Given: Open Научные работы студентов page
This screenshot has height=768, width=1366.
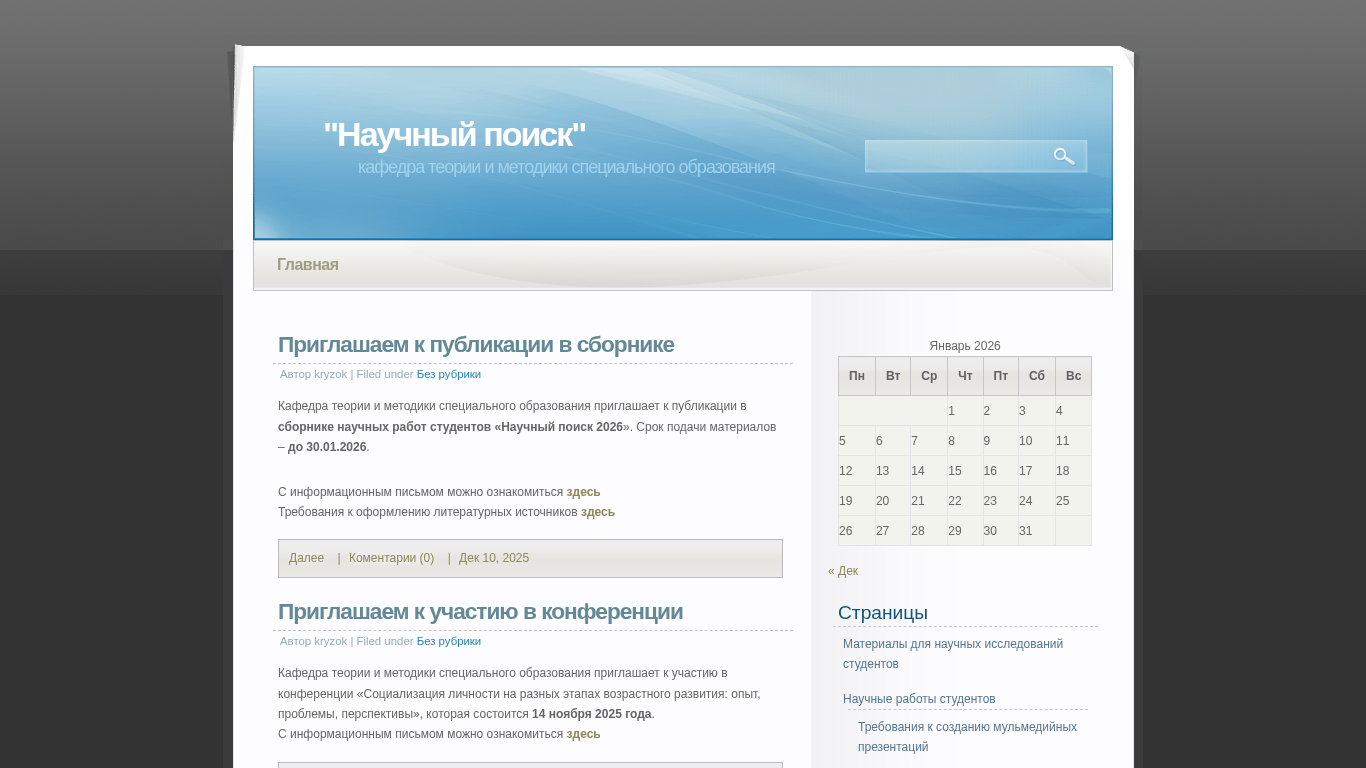Looking at the screenshot, I should click(x=919, y=699).
